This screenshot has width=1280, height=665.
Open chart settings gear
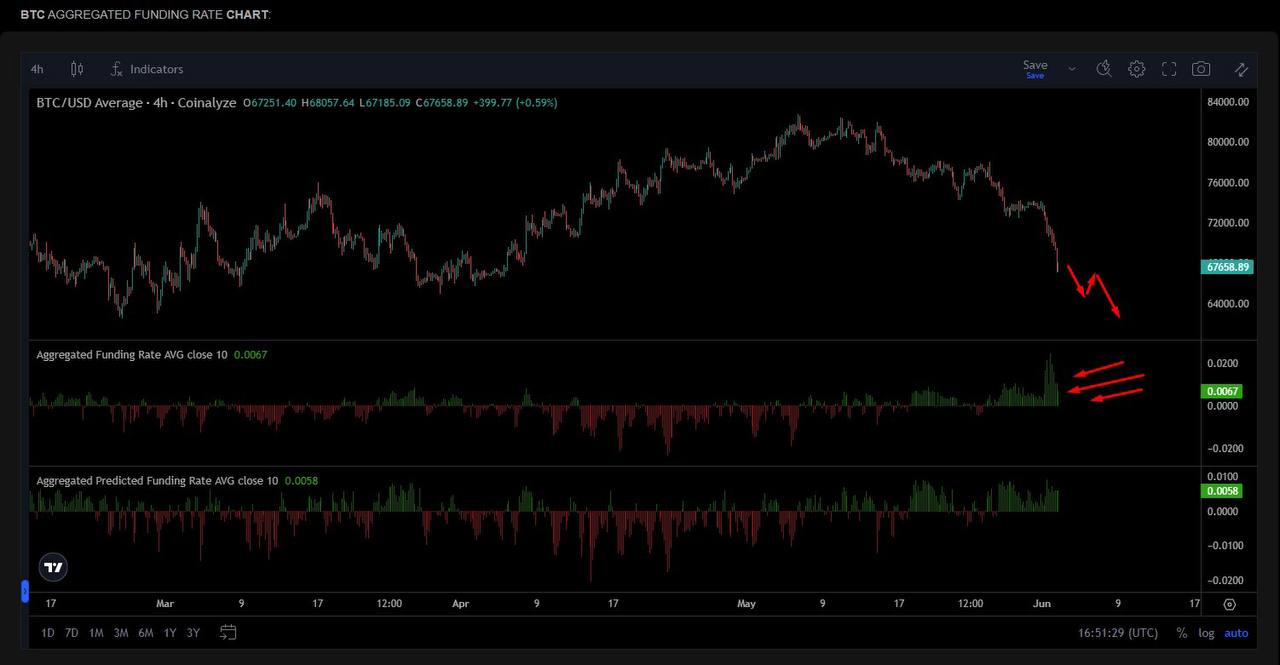[x=1137, y=69]
